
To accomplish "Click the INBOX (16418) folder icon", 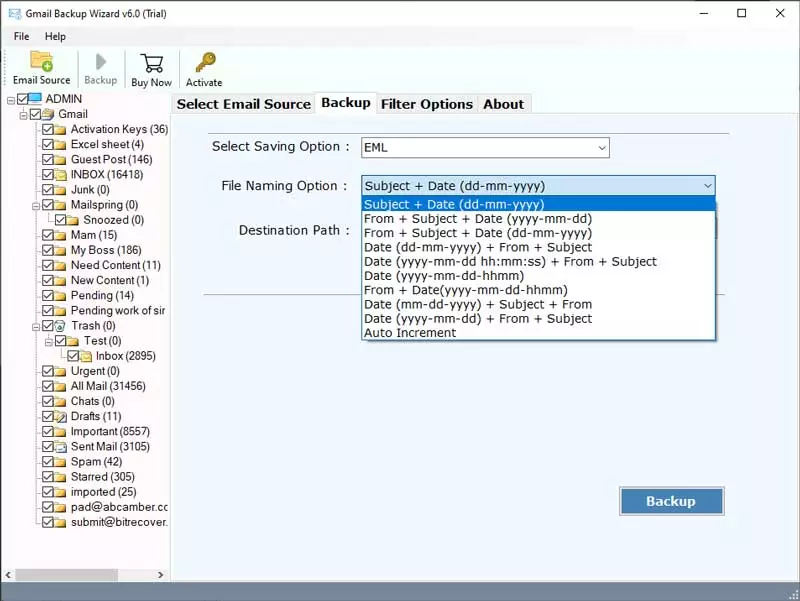I will tap(60, 174).
